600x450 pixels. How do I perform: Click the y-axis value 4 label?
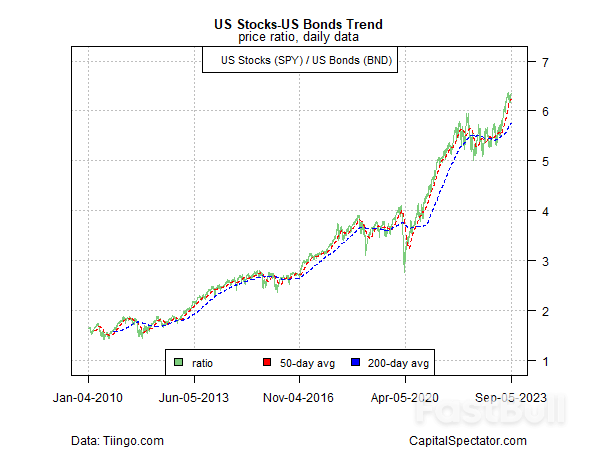tap(545, 211)
